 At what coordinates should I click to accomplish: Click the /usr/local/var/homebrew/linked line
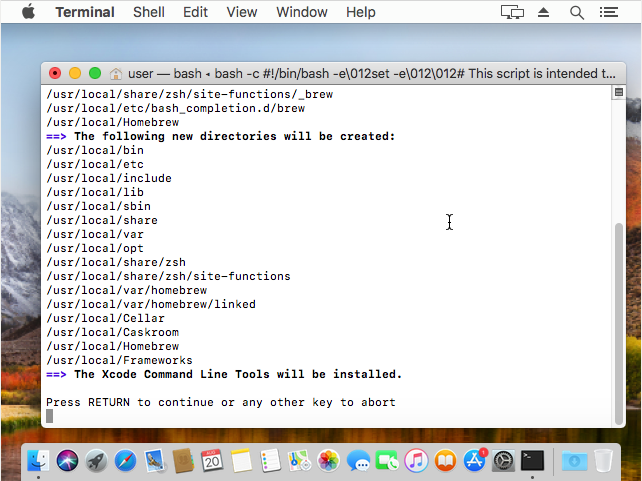pyautogui.click(x=151, y=304)
